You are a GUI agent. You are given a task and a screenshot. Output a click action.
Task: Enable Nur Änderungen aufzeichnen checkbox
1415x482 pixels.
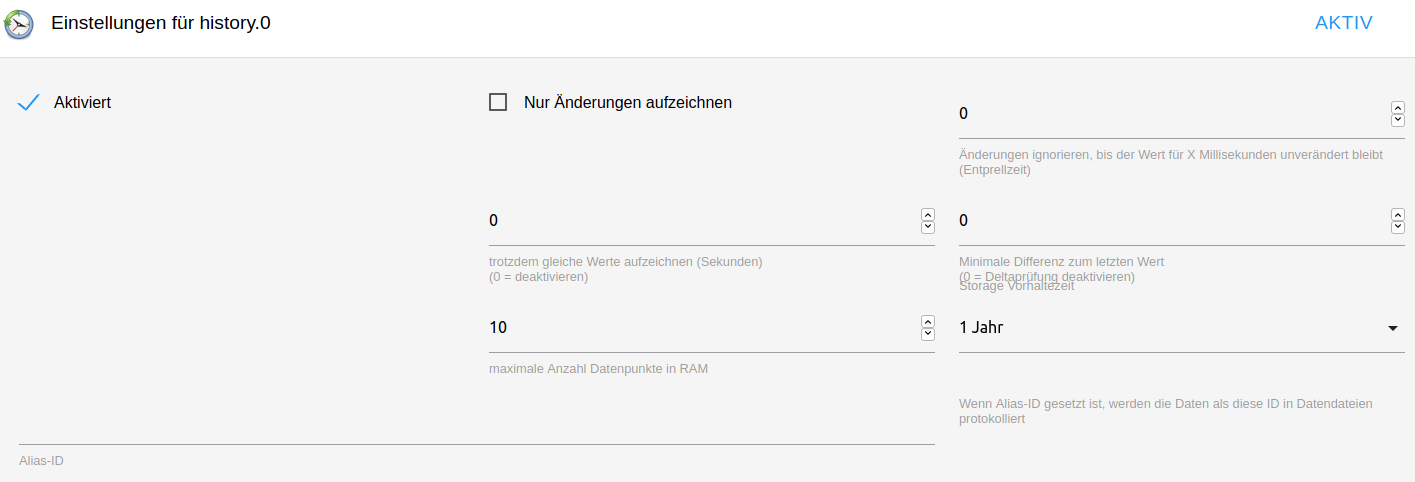tap(498, 102)
